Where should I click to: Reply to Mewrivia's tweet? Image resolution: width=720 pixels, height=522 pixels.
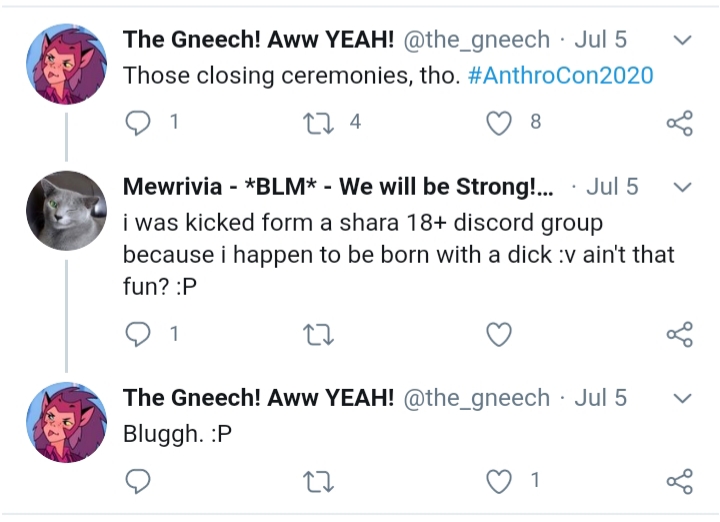138,334
